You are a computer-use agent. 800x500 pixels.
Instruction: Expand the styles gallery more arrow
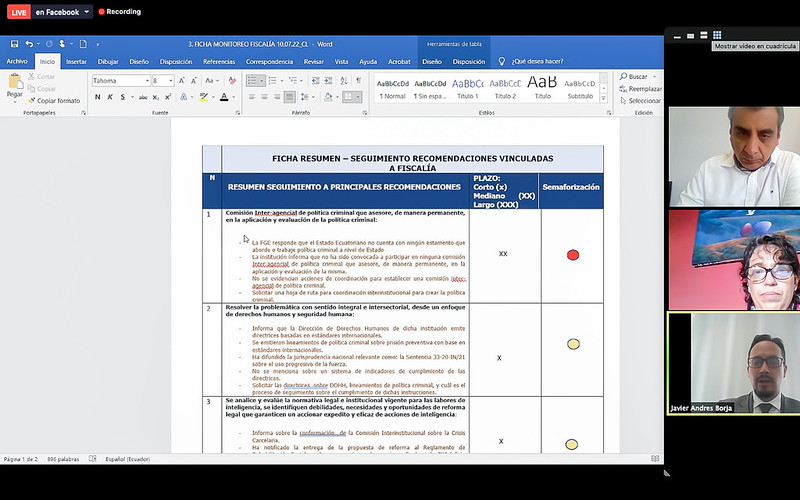pos(604,98)
